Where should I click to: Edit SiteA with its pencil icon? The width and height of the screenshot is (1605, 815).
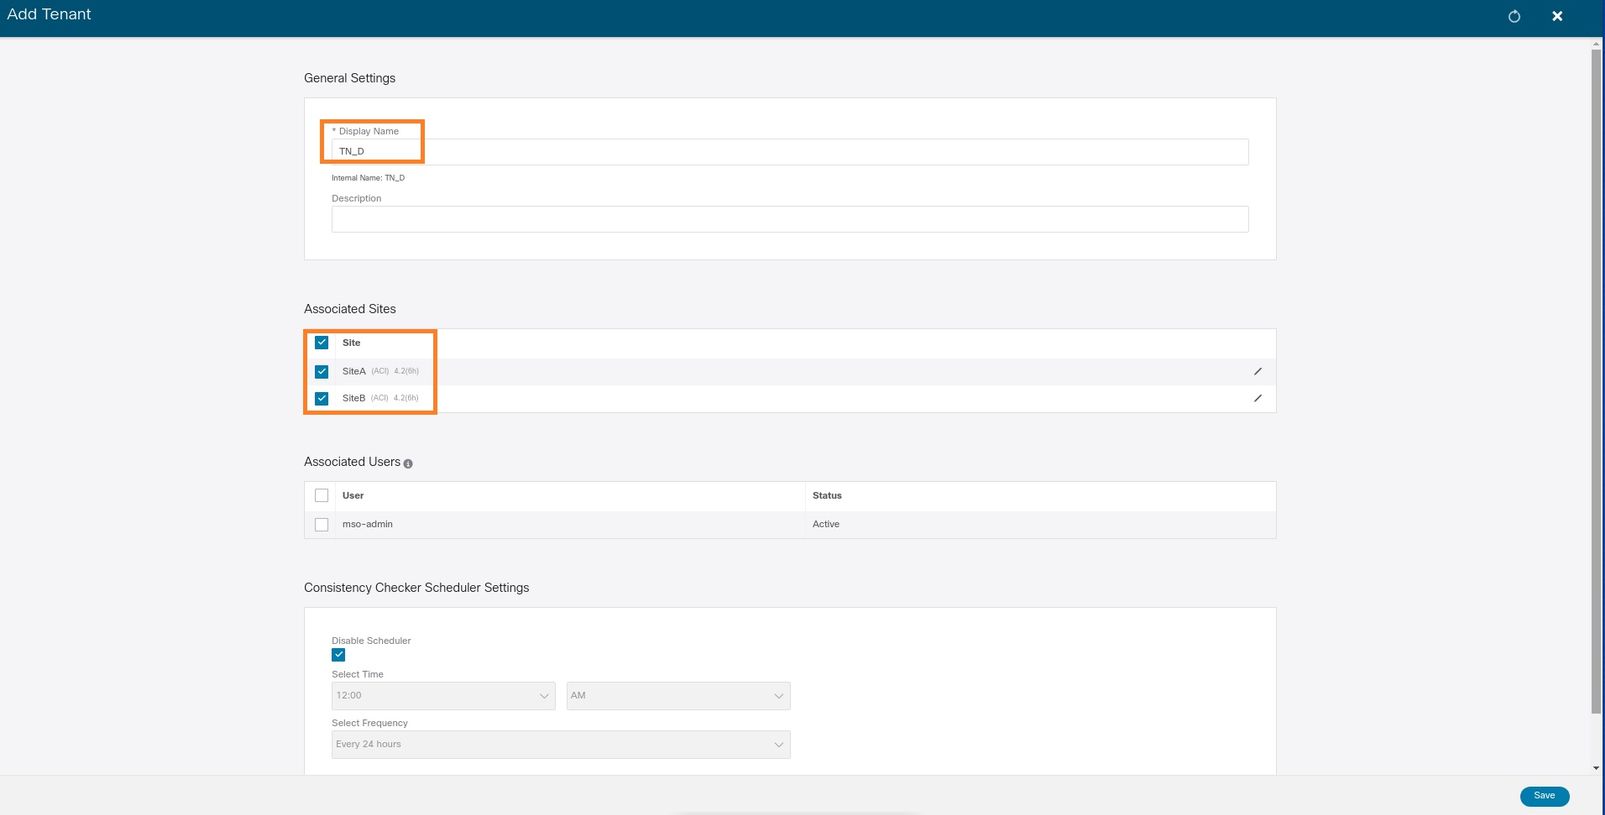1258,371
